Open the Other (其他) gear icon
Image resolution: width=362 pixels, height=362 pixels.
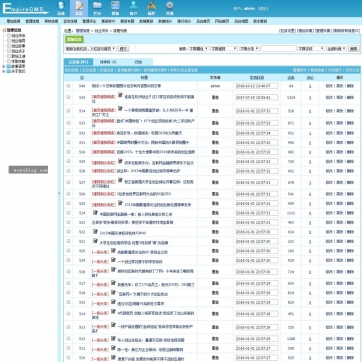(170, 8)
